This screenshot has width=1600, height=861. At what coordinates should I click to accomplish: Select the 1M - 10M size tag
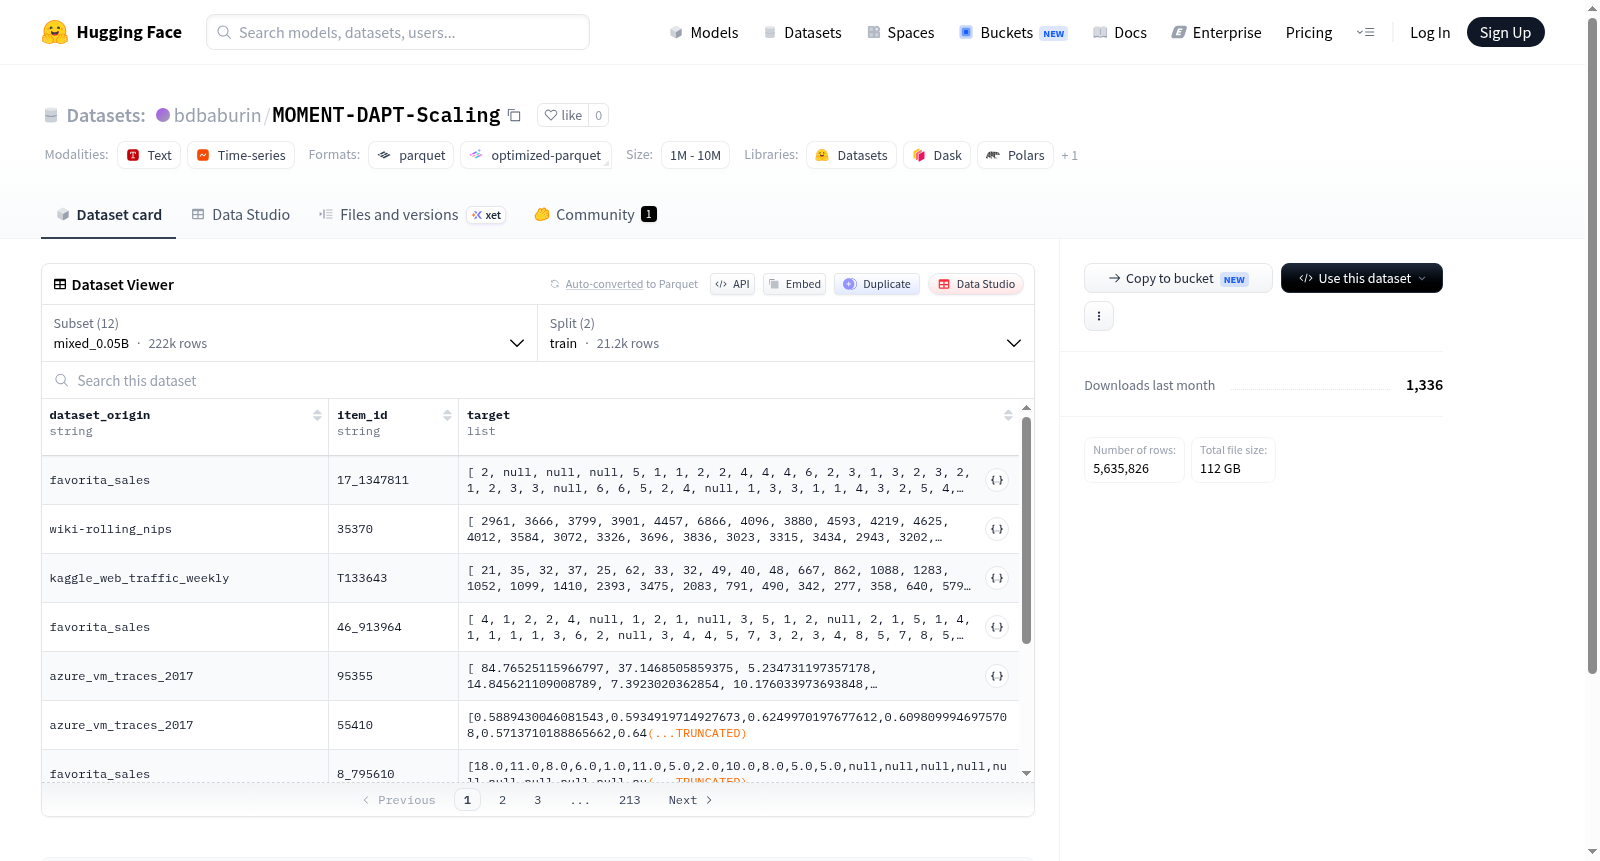(x=695, y=155)
